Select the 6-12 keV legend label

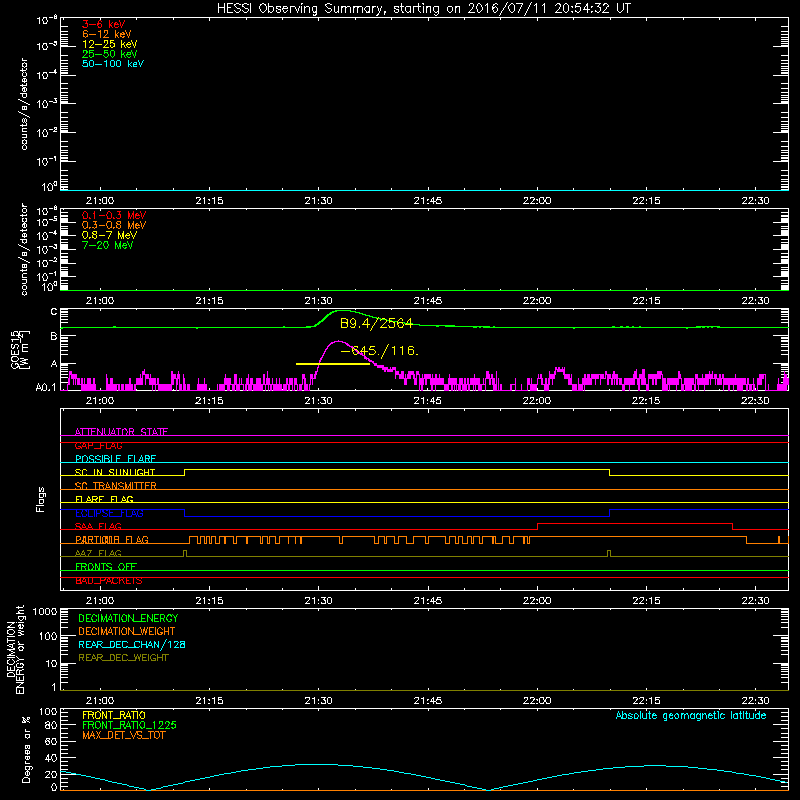(107, 34)
